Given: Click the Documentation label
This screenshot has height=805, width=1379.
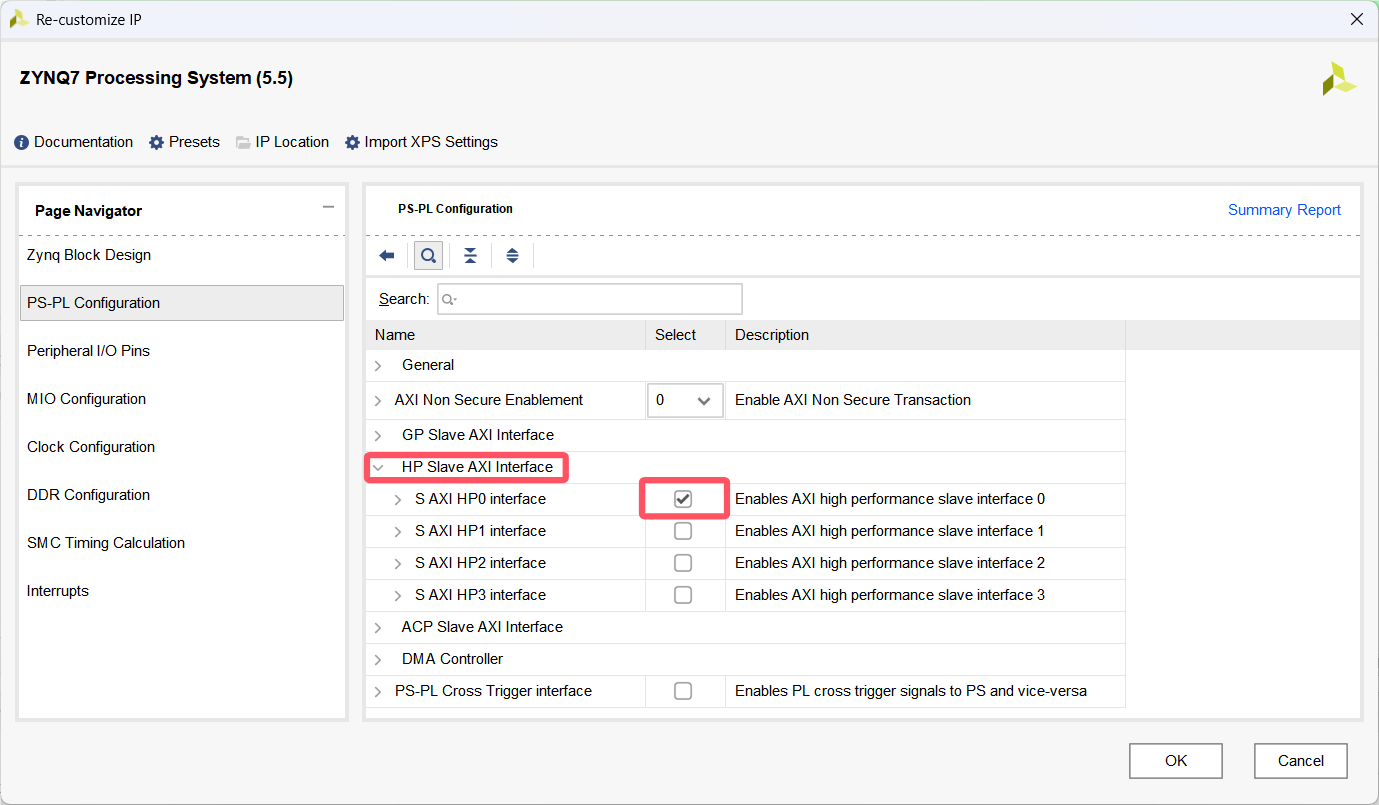Looking at the screenshot, I should click(83, 142).
